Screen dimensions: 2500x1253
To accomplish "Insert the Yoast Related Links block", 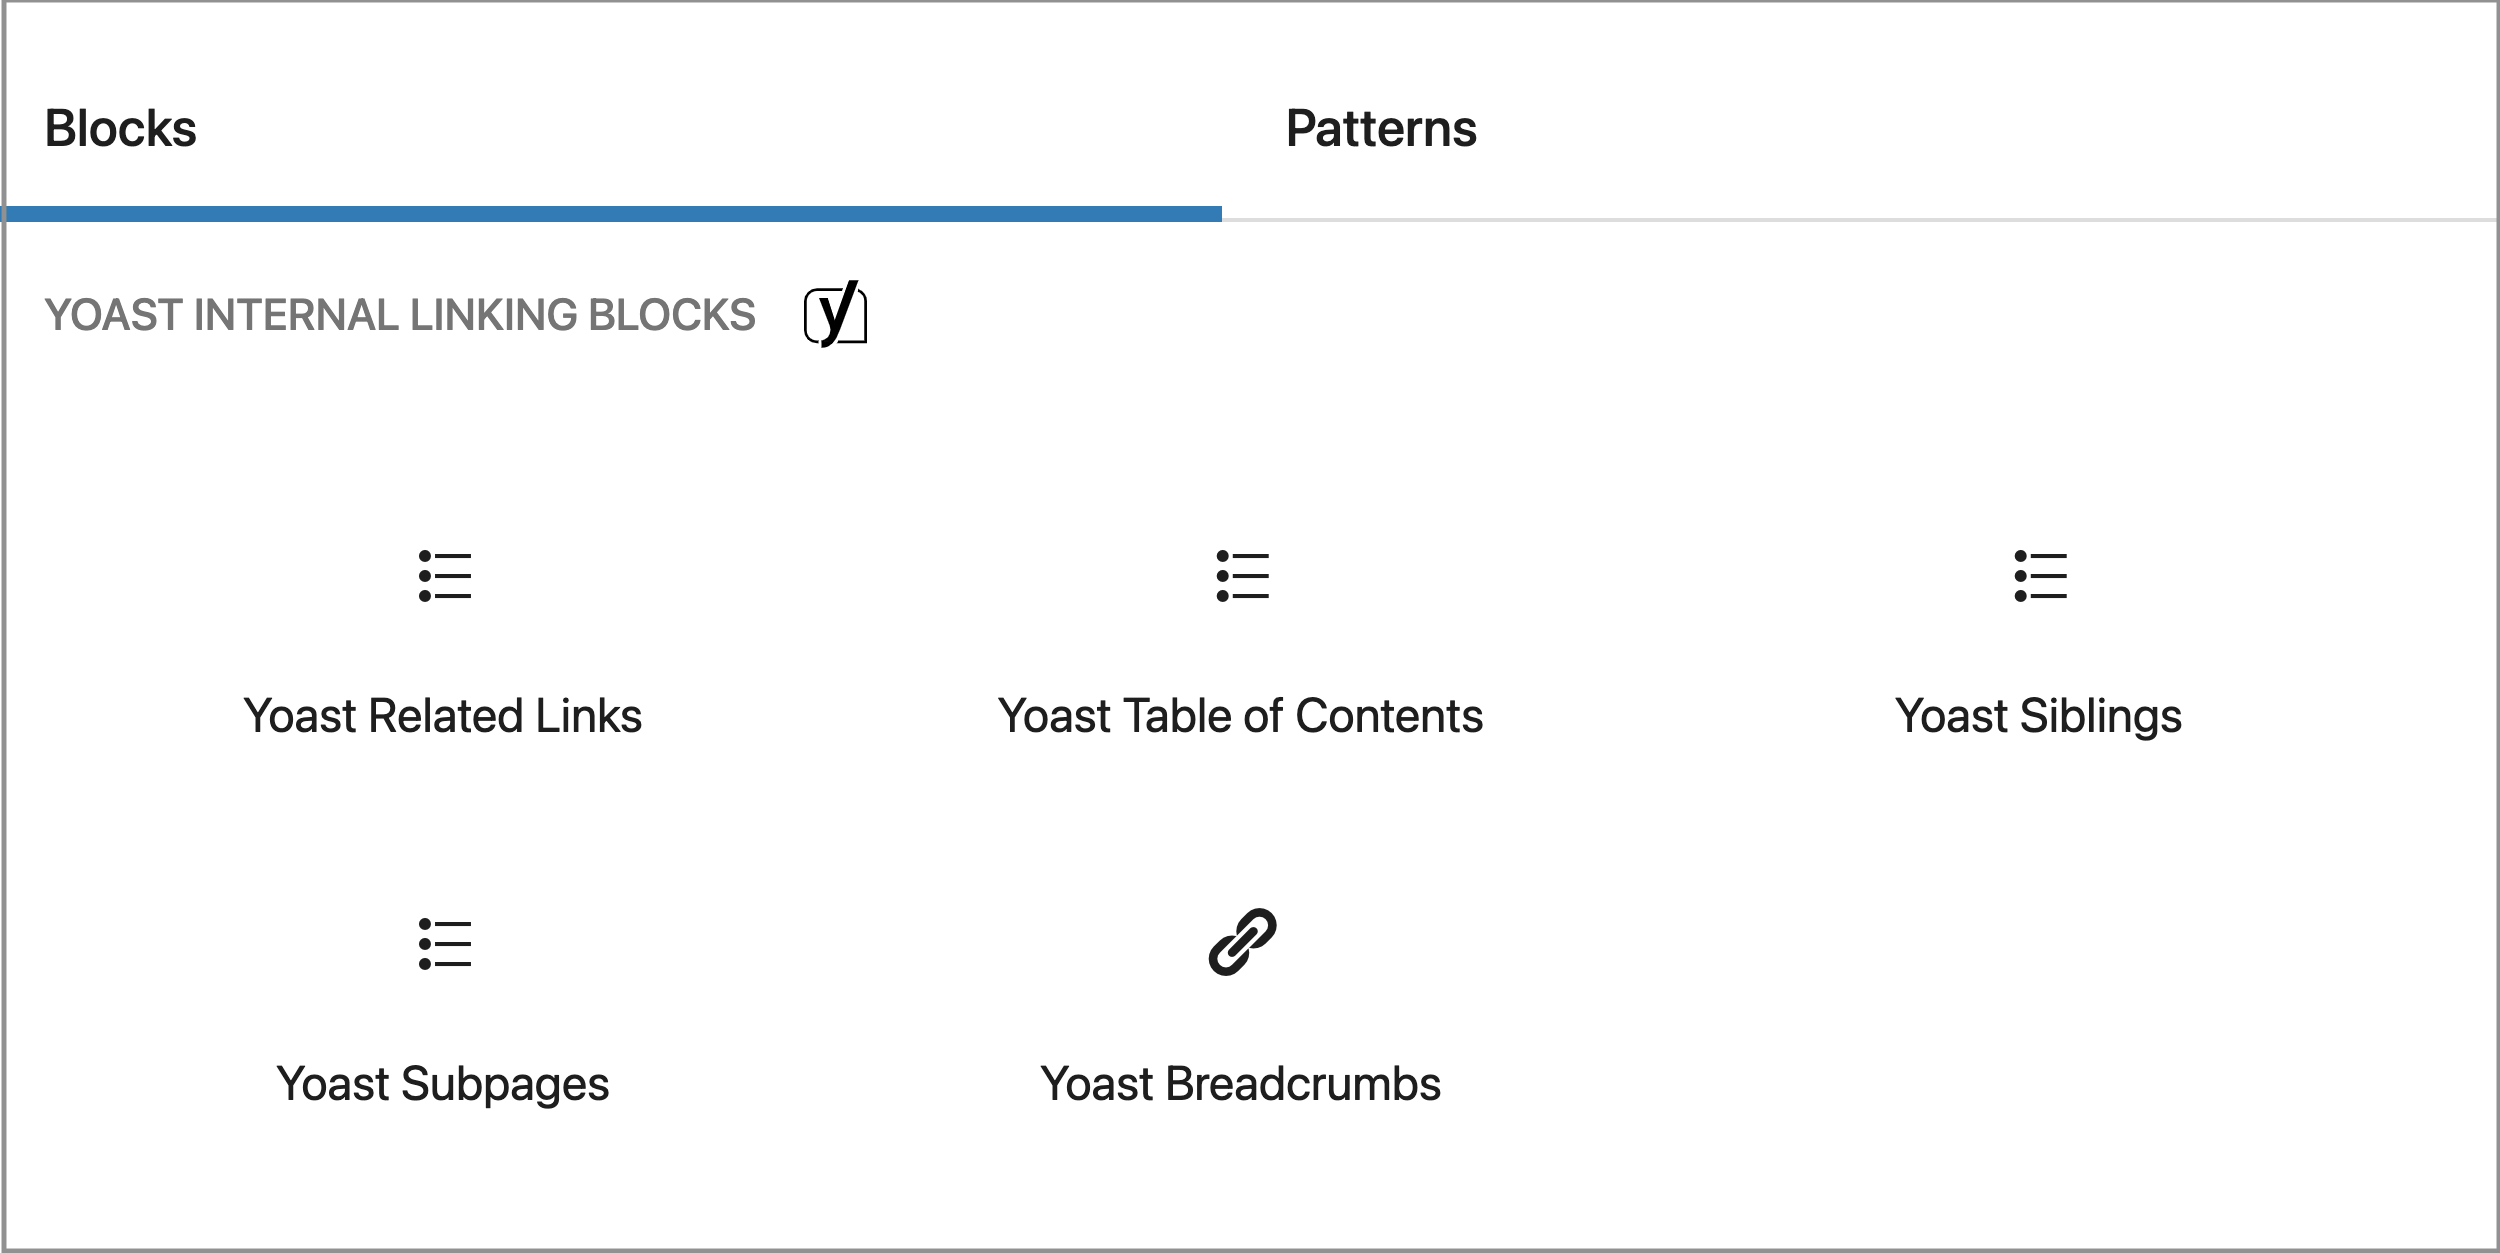I will coord(443,640).
